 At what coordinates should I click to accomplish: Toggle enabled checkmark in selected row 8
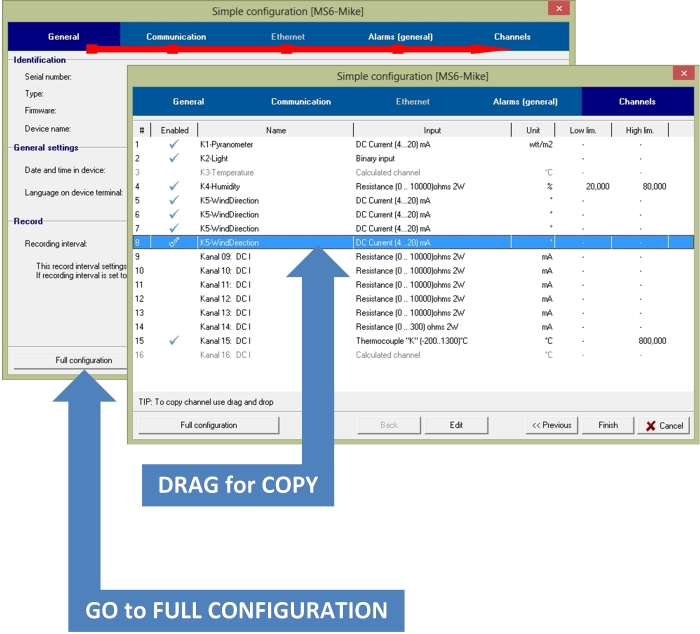[174, 242]
